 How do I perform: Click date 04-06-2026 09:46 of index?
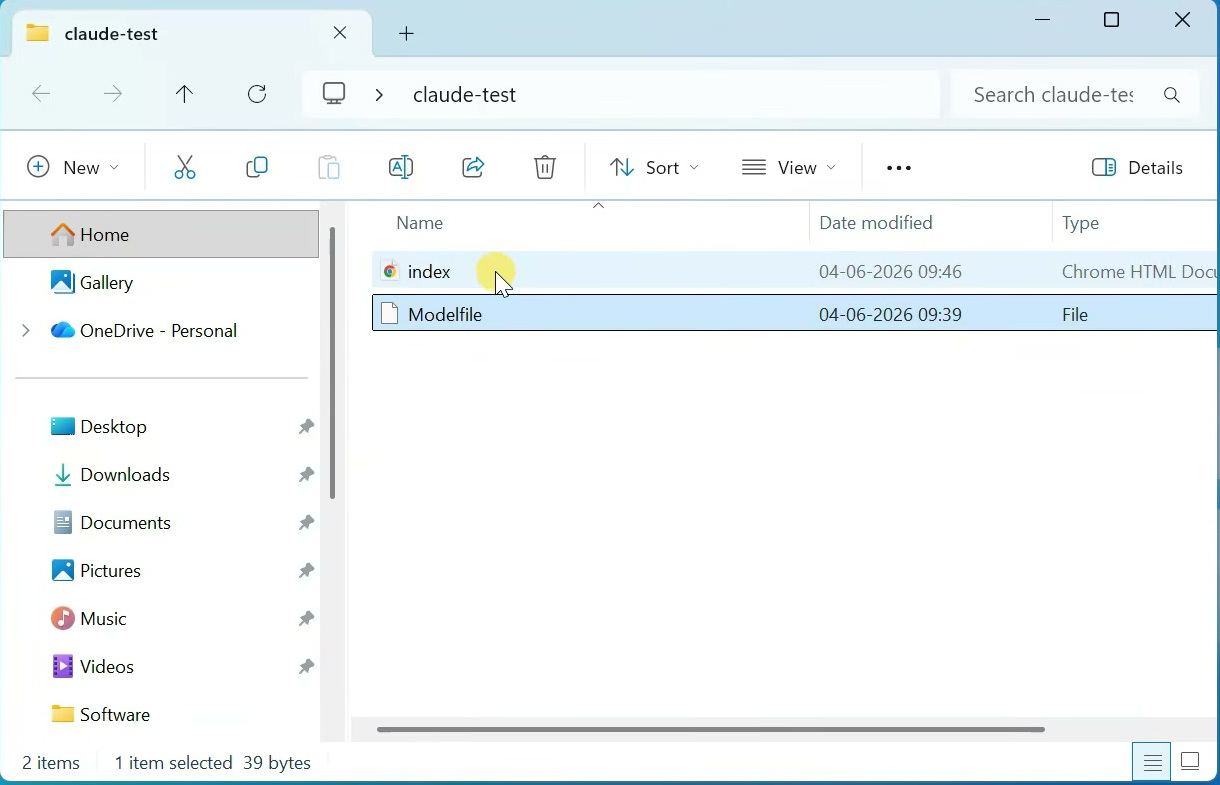(890, 272)
